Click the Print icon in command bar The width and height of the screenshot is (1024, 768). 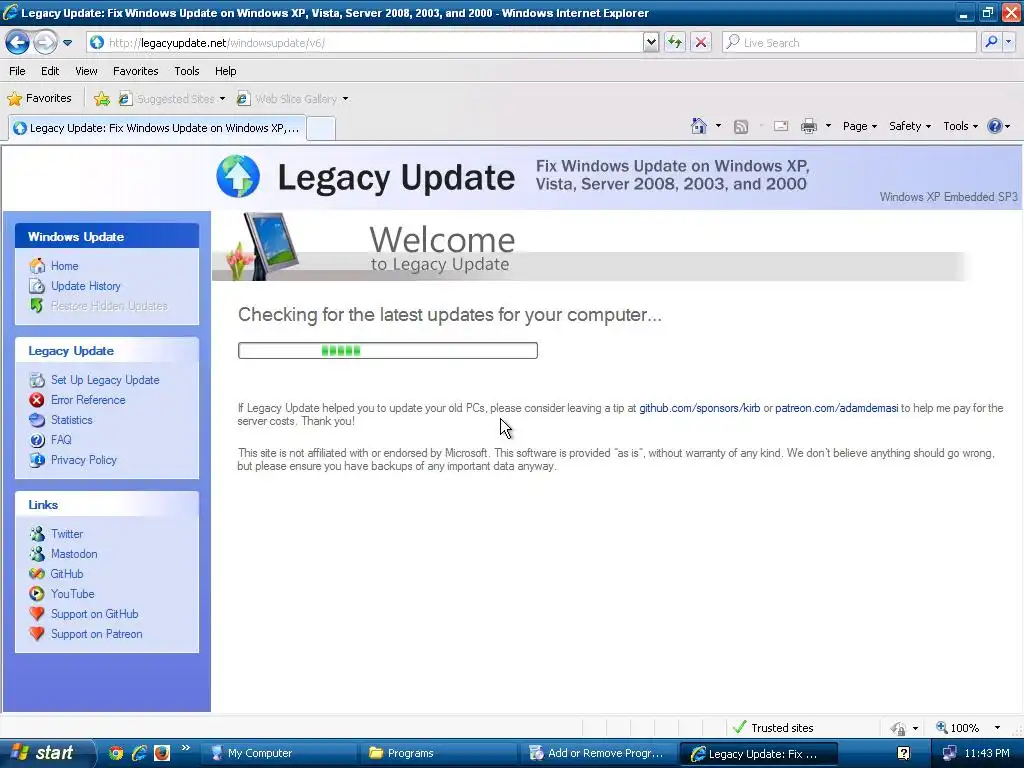[x=808, y=126]
